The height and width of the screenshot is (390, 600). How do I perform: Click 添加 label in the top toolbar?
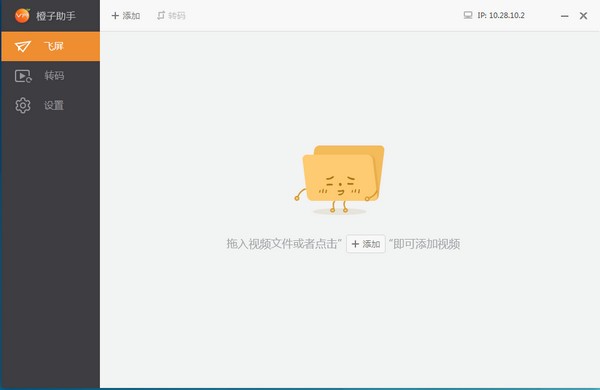point(131,16)
